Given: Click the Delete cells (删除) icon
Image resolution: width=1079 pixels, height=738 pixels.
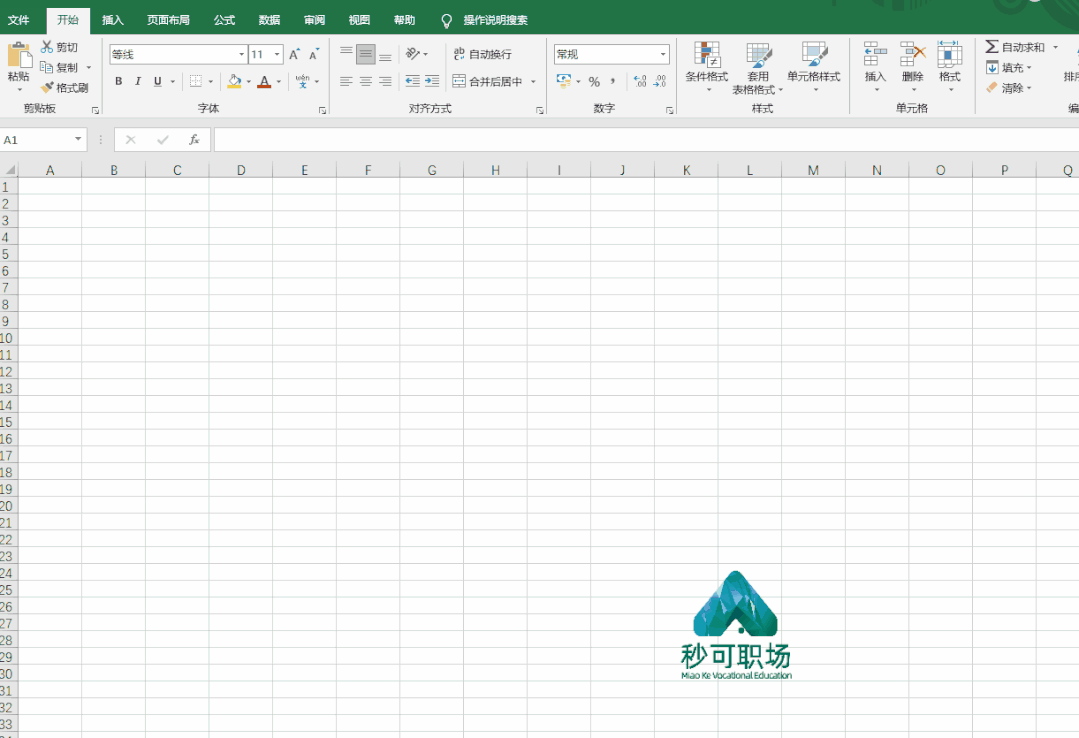Looking at the screenshot, I should 912,54.
